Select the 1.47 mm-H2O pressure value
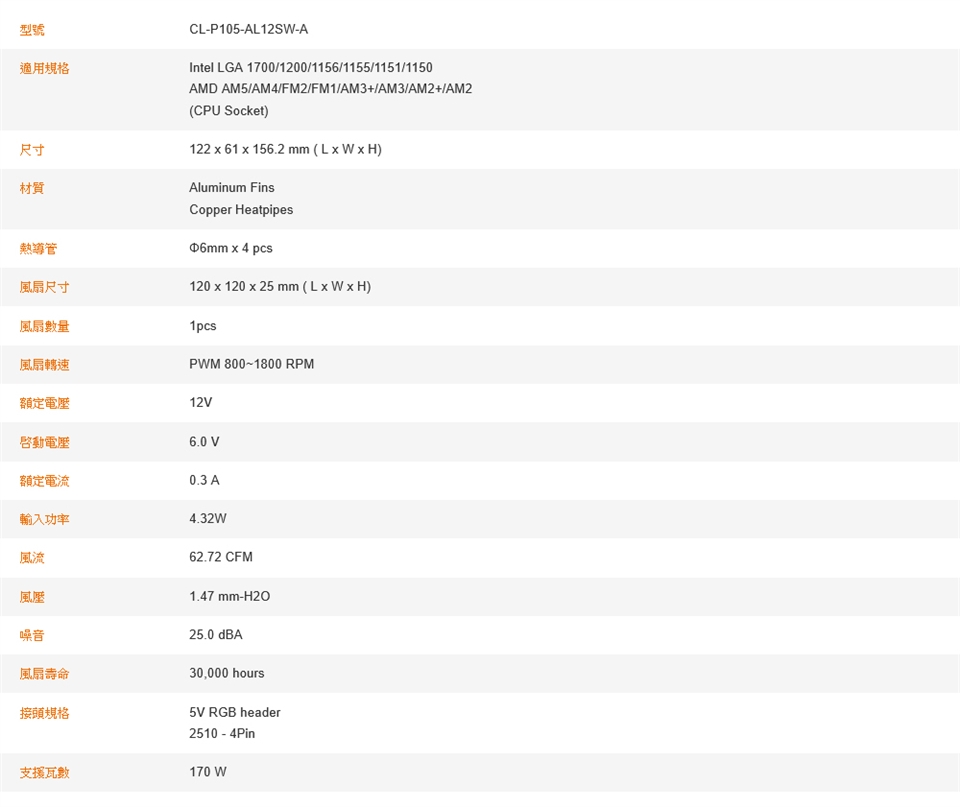The image size is (960, 807). (x=229, y=597)
